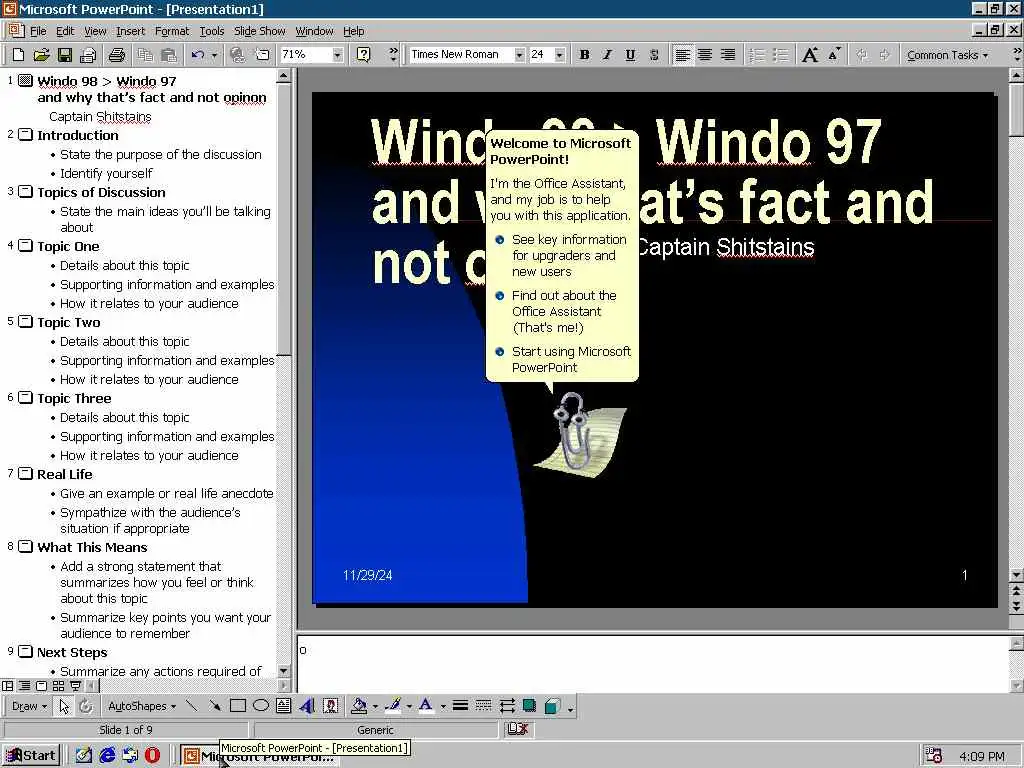This screenshot has width=1024, height=768.
Task: Create a new presentation with the New icon
Action: coord(19,55)
